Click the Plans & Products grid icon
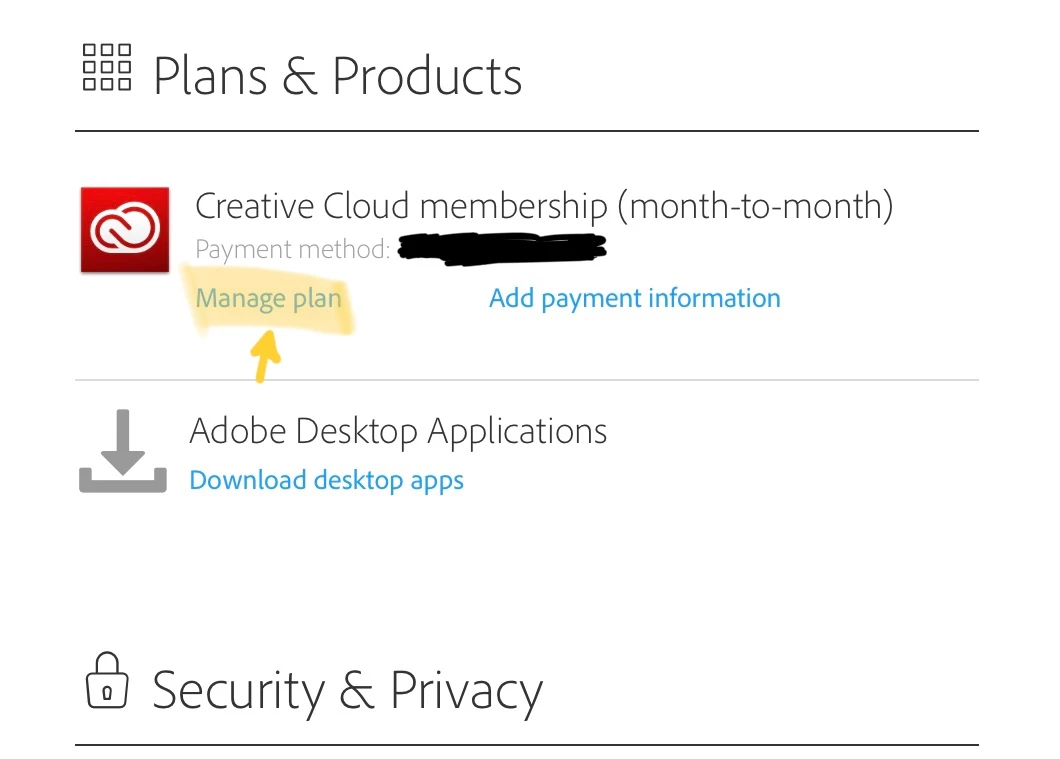1060x759 pixels. [107, 68]
